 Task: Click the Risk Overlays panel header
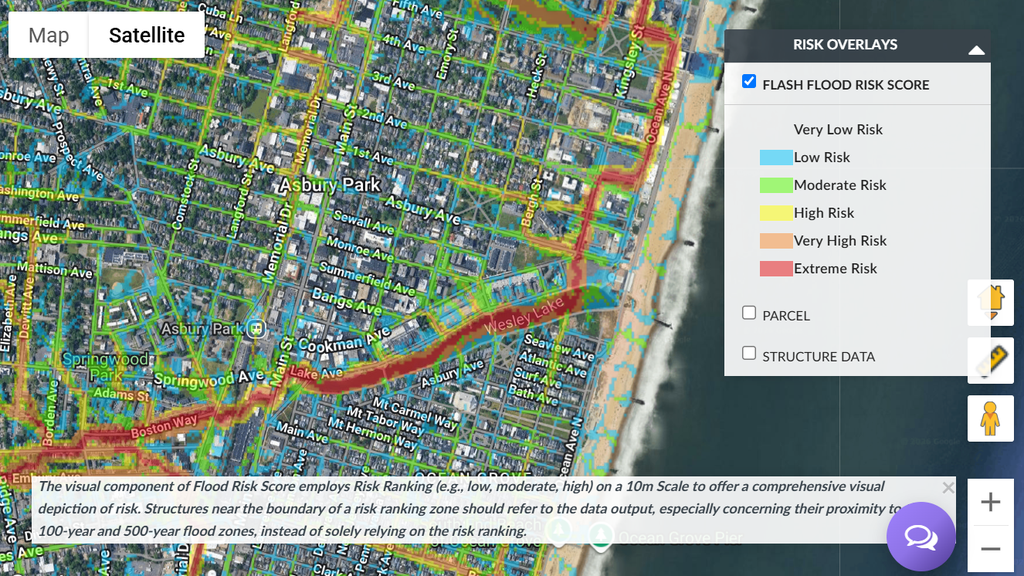pos(857,45)
